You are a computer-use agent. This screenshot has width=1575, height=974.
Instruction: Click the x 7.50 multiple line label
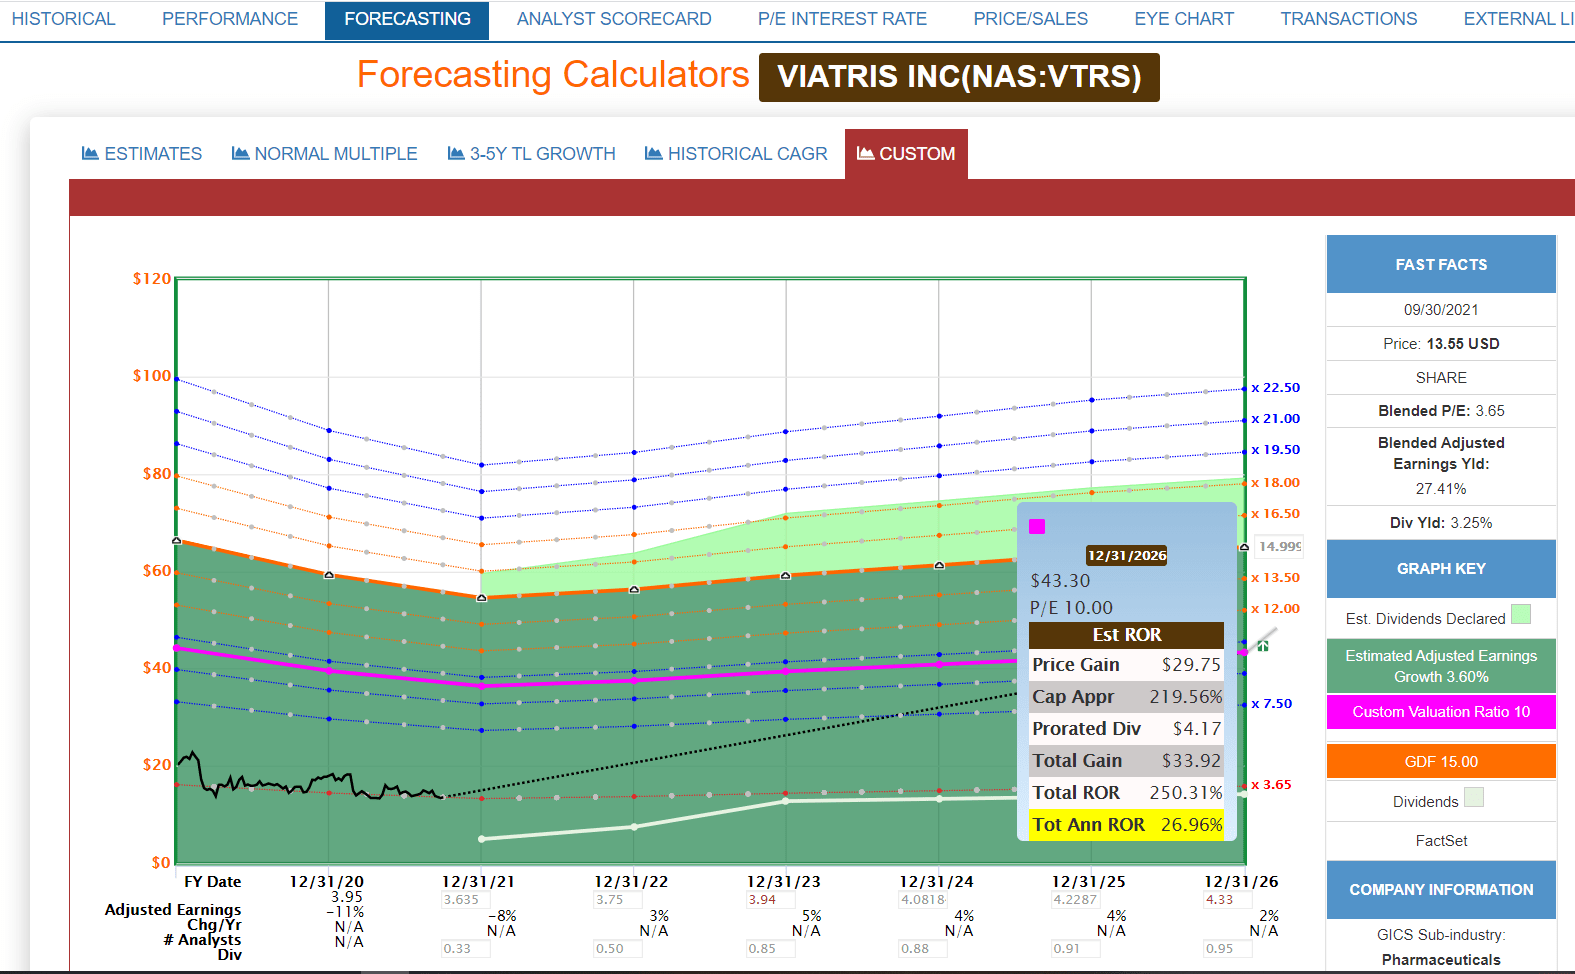(1272, 704)
